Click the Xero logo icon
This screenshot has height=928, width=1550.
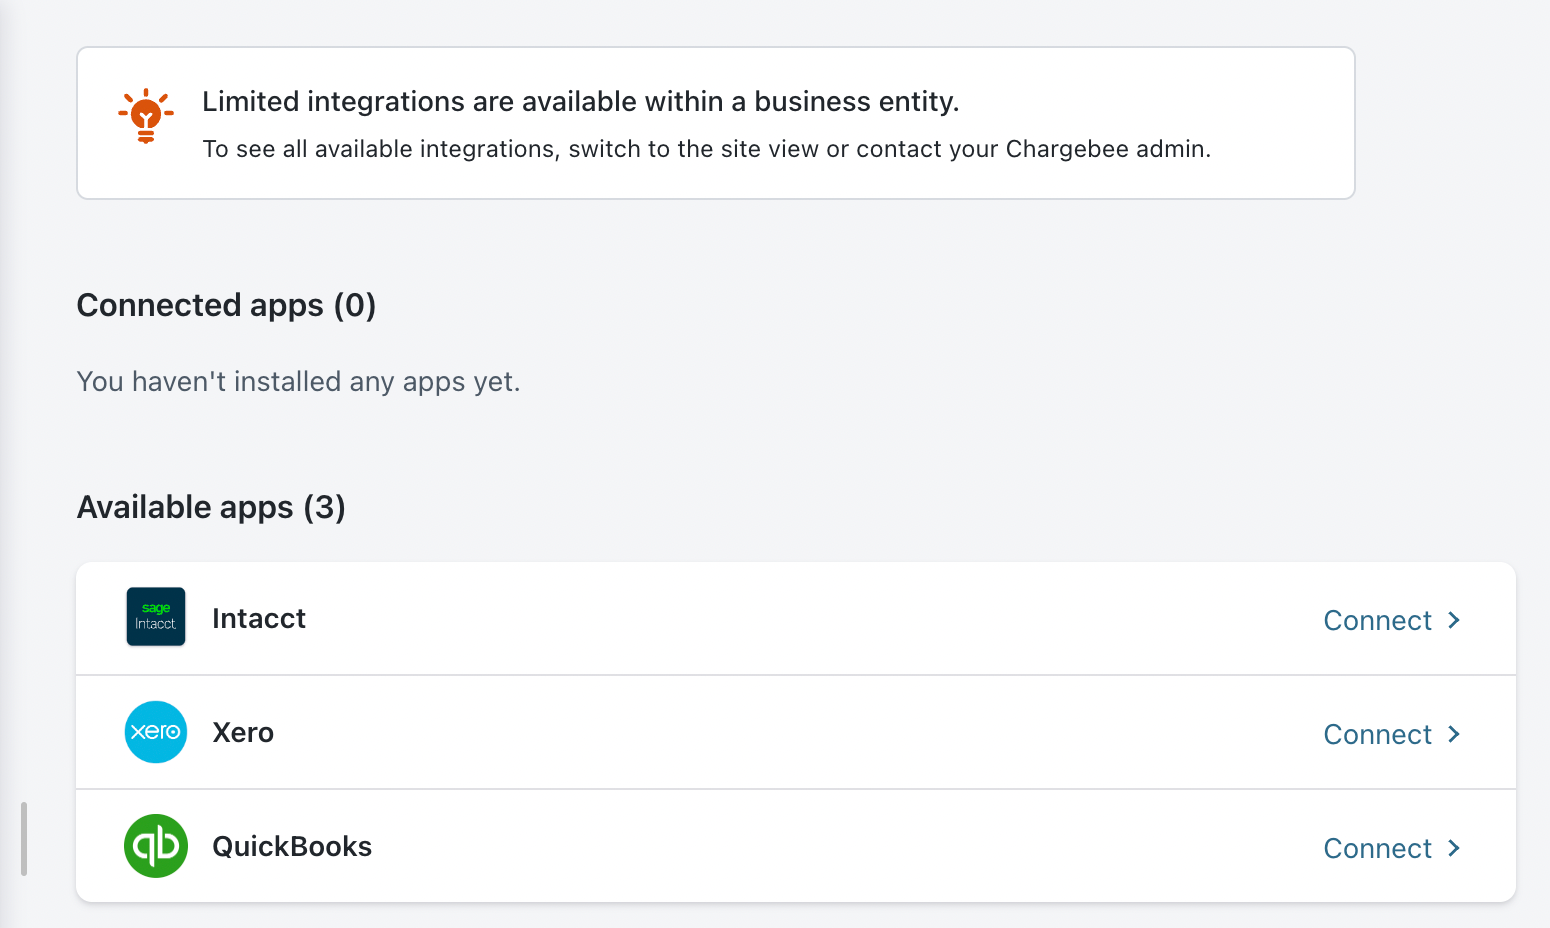(x=156, y=732)
